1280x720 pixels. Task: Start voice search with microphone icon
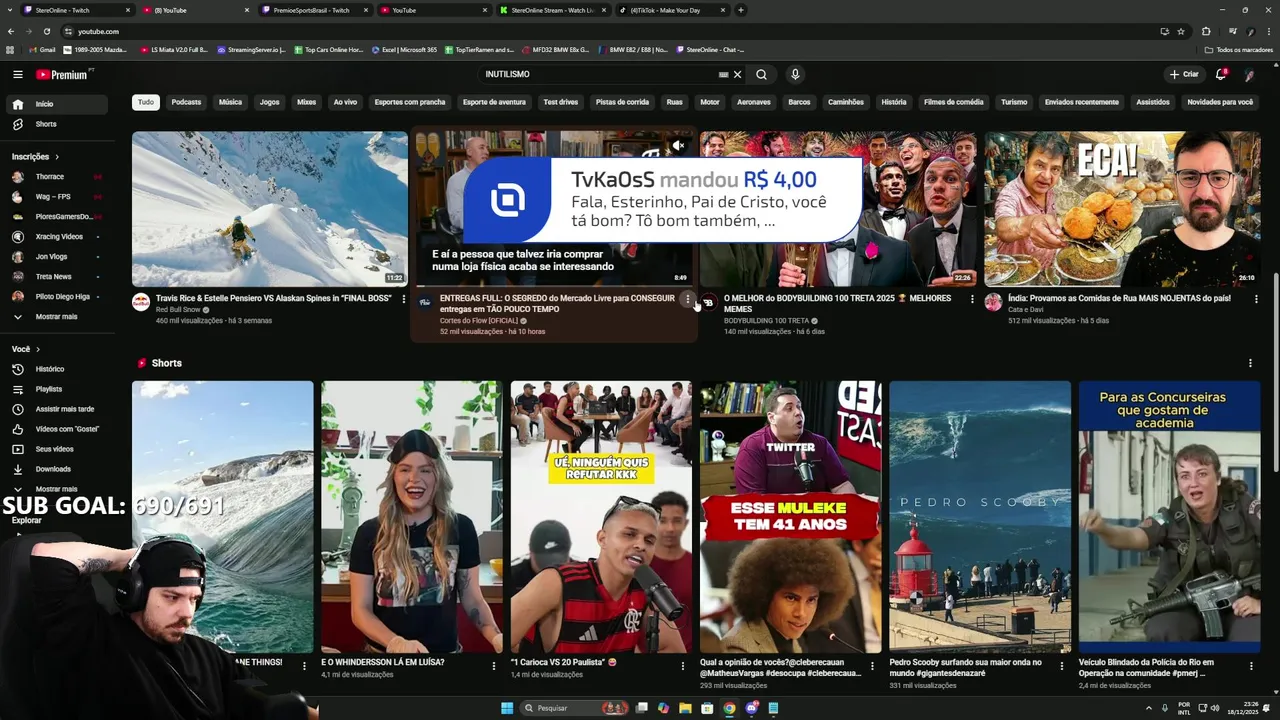795,74
